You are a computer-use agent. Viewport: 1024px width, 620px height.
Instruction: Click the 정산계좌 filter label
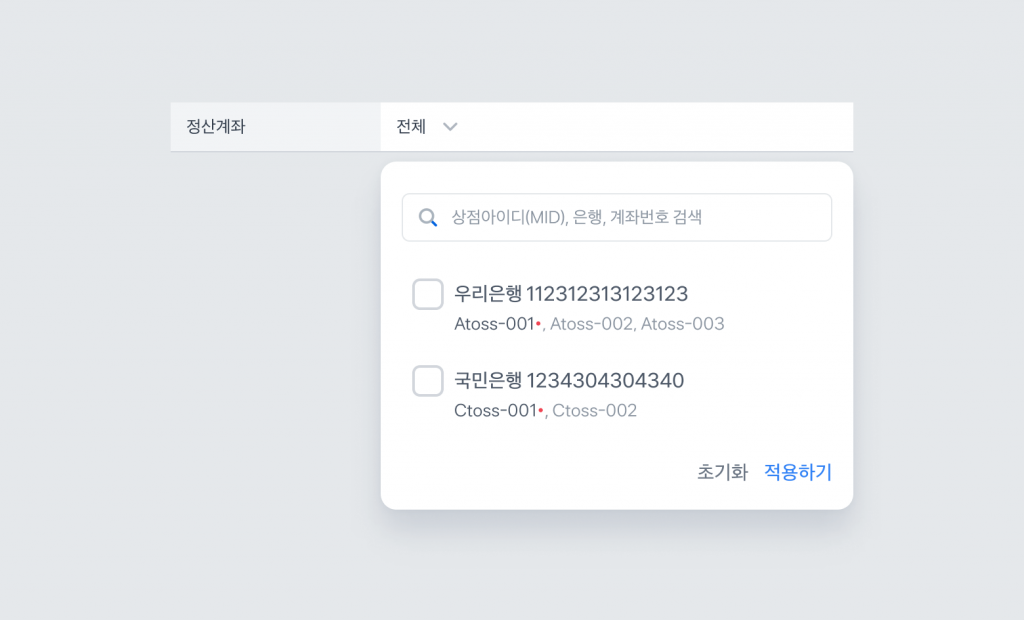pos(216,127)
